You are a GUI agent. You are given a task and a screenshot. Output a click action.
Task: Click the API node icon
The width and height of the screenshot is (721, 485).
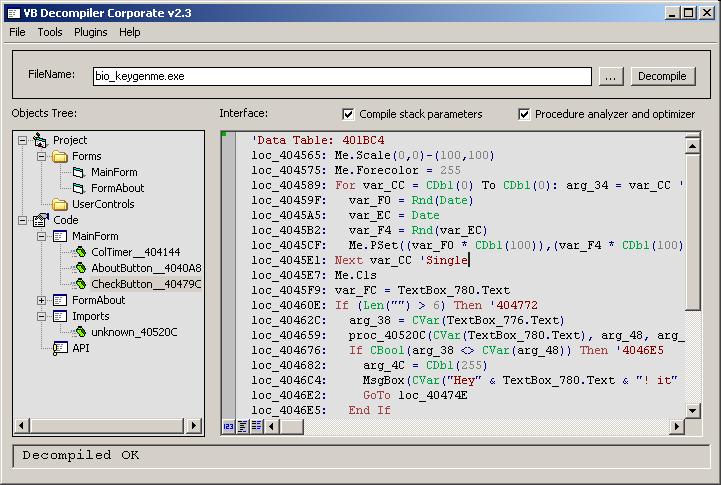[x=60, y=348]
